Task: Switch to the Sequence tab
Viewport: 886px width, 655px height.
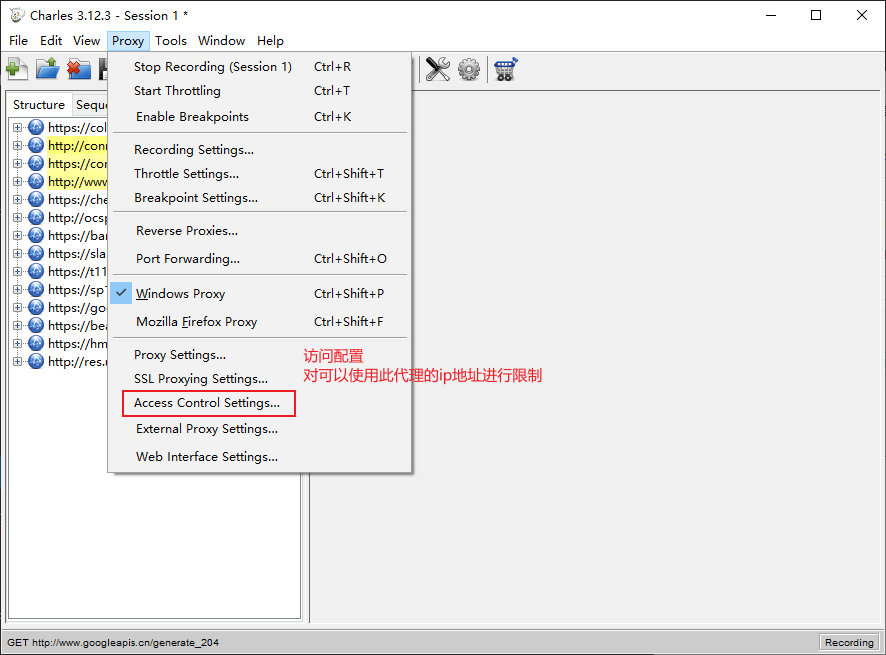Action: [x=90, y=105]
